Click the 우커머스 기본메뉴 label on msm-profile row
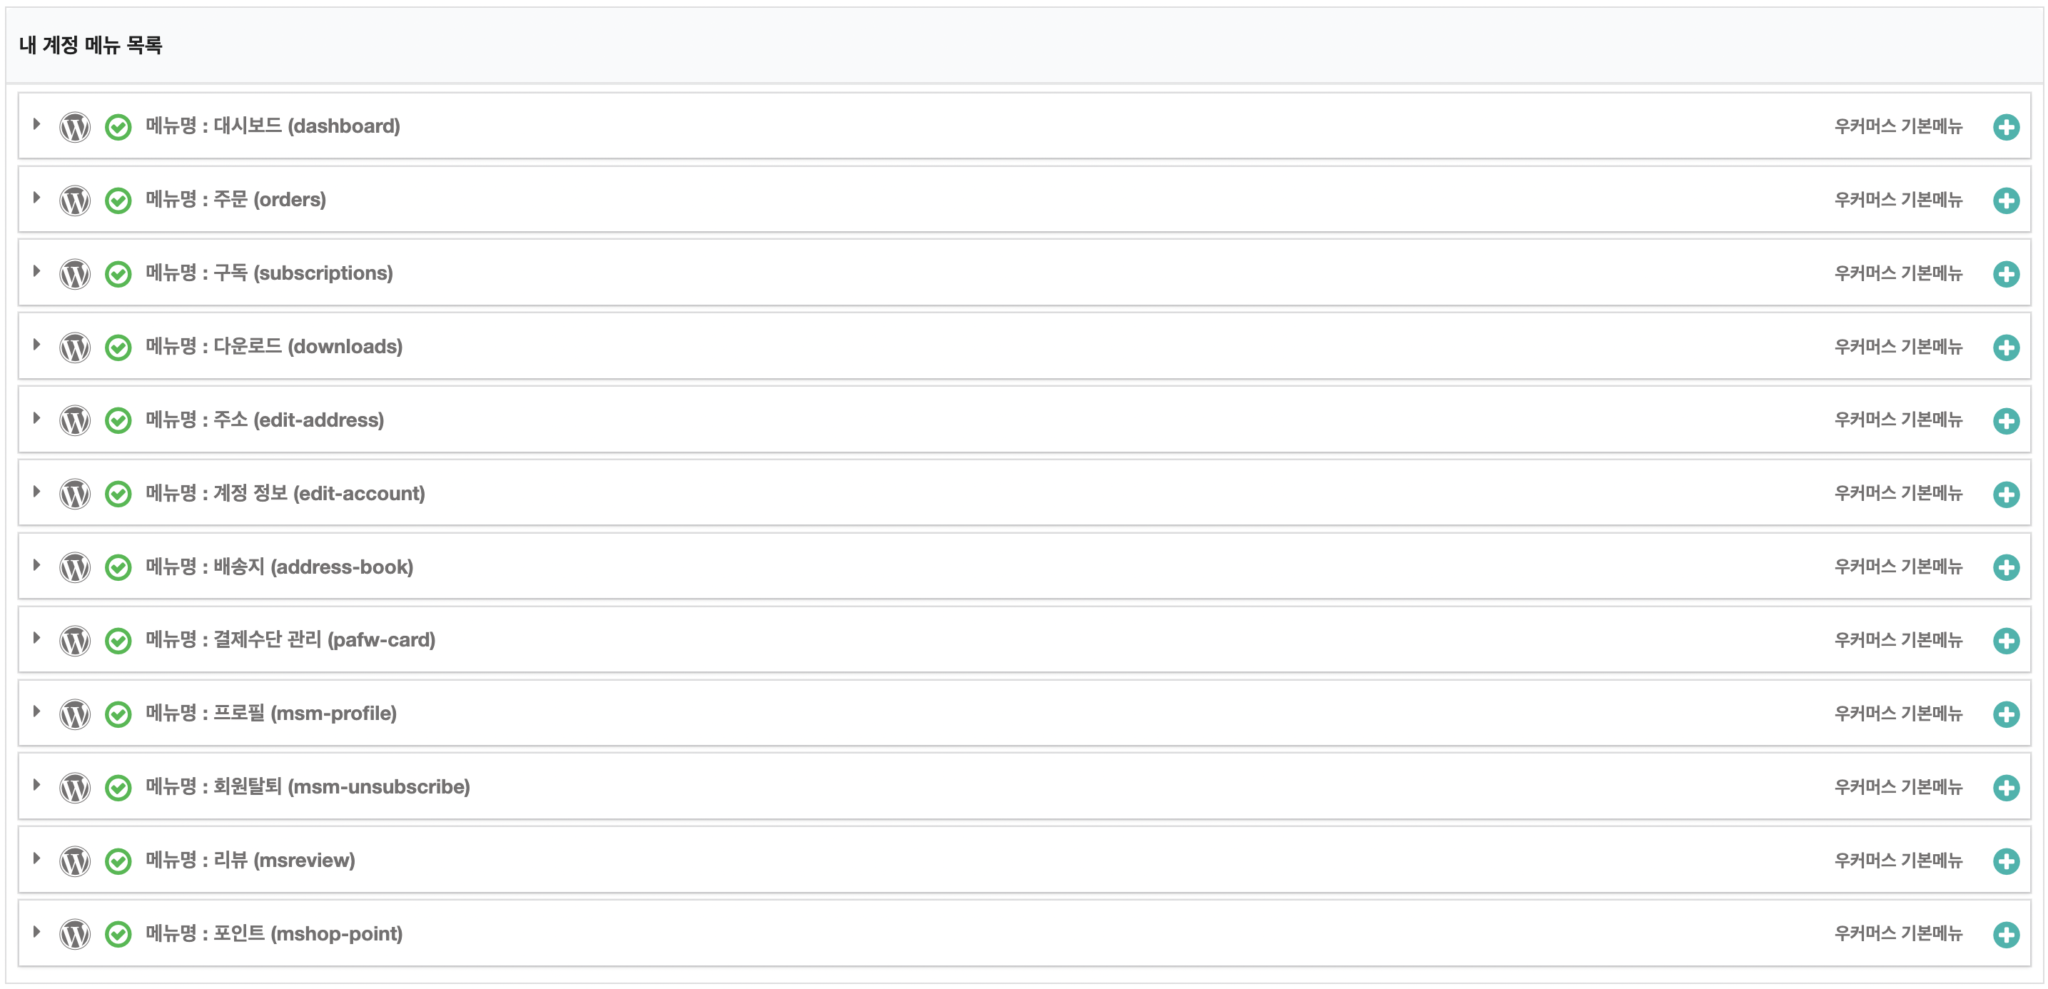This screenshot has height=989, width=2048. click(x=1898, y=714)
